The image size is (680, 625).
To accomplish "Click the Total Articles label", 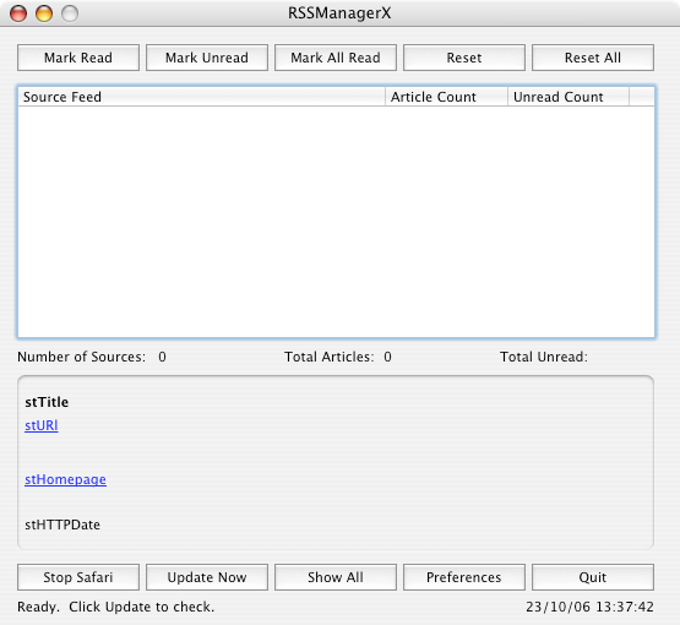I will point(329,357).
